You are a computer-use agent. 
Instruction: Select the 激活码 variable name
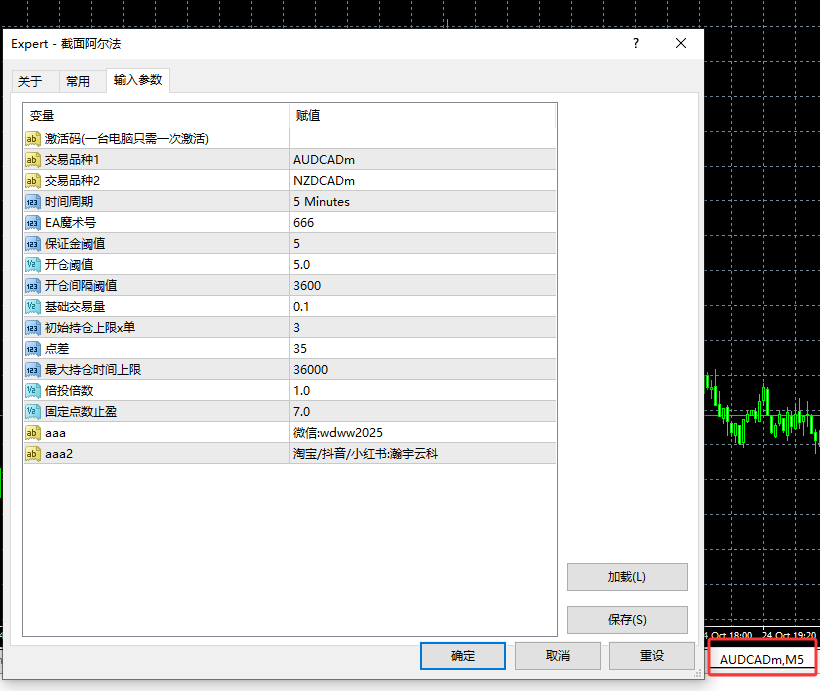(x=127, y=139)
